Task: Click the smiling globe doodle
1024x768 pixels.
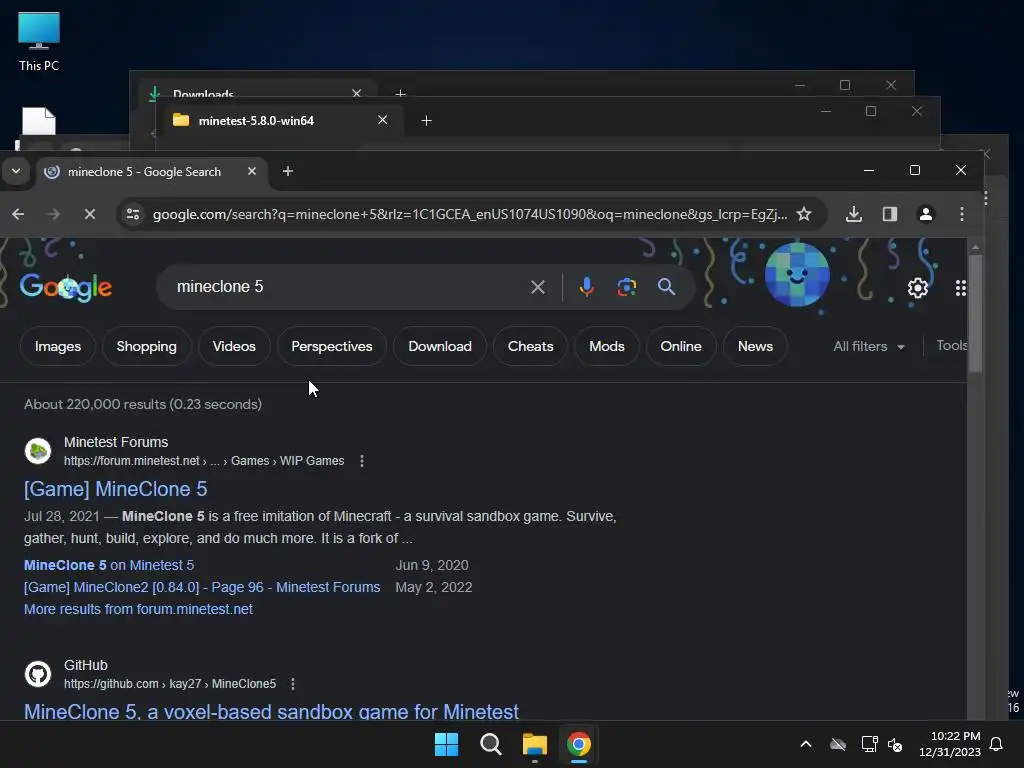Action: pos(797,274)
